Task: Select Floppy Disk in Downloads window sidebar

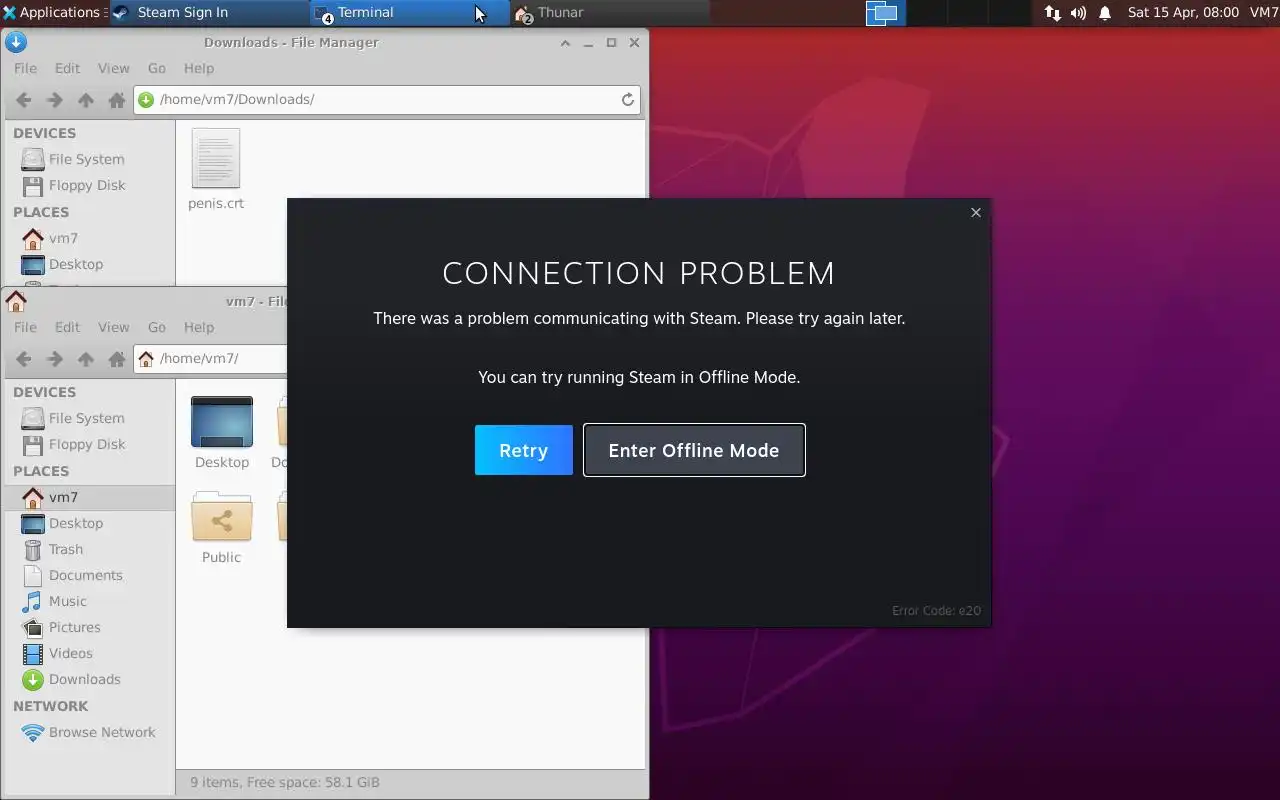Action: pyautogui.click(x=87, y=185)
